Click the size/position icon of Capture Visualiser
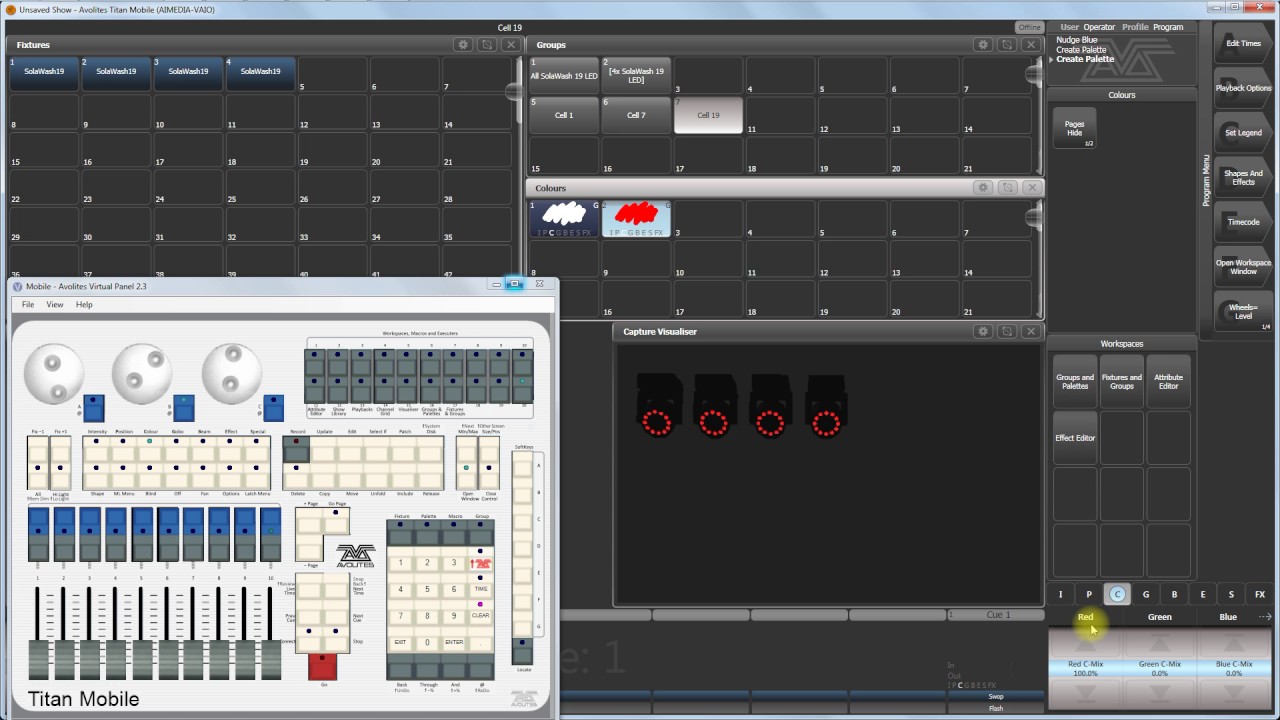 [1008, 331]
